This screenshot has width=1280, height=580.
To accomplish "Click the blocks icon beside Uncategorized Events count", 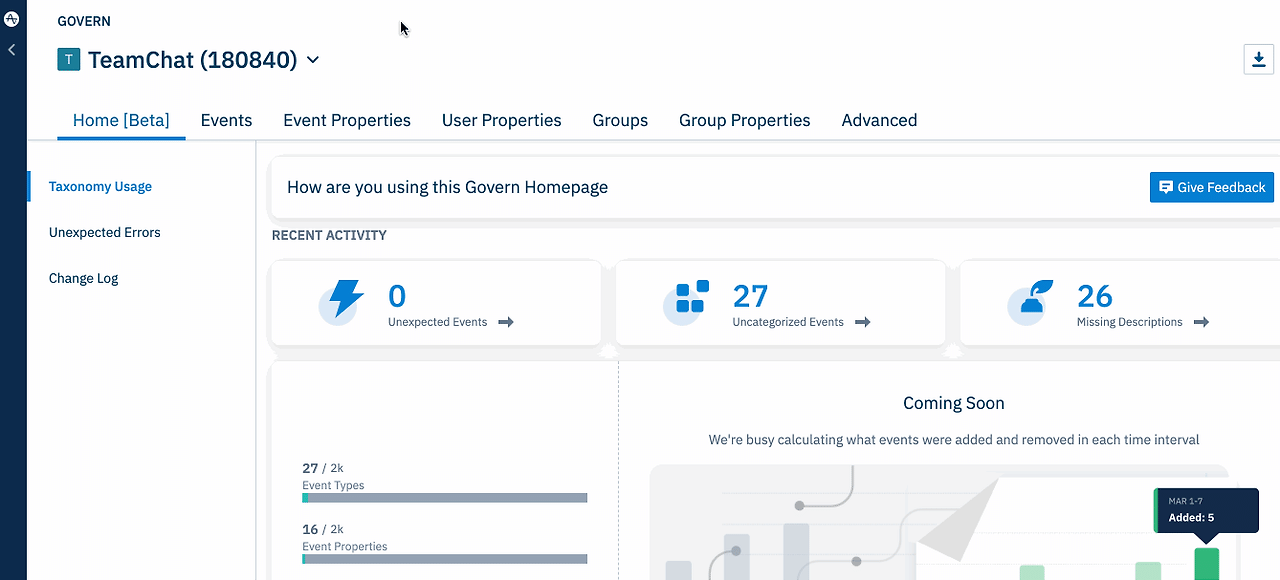I will tap(687, 296).
